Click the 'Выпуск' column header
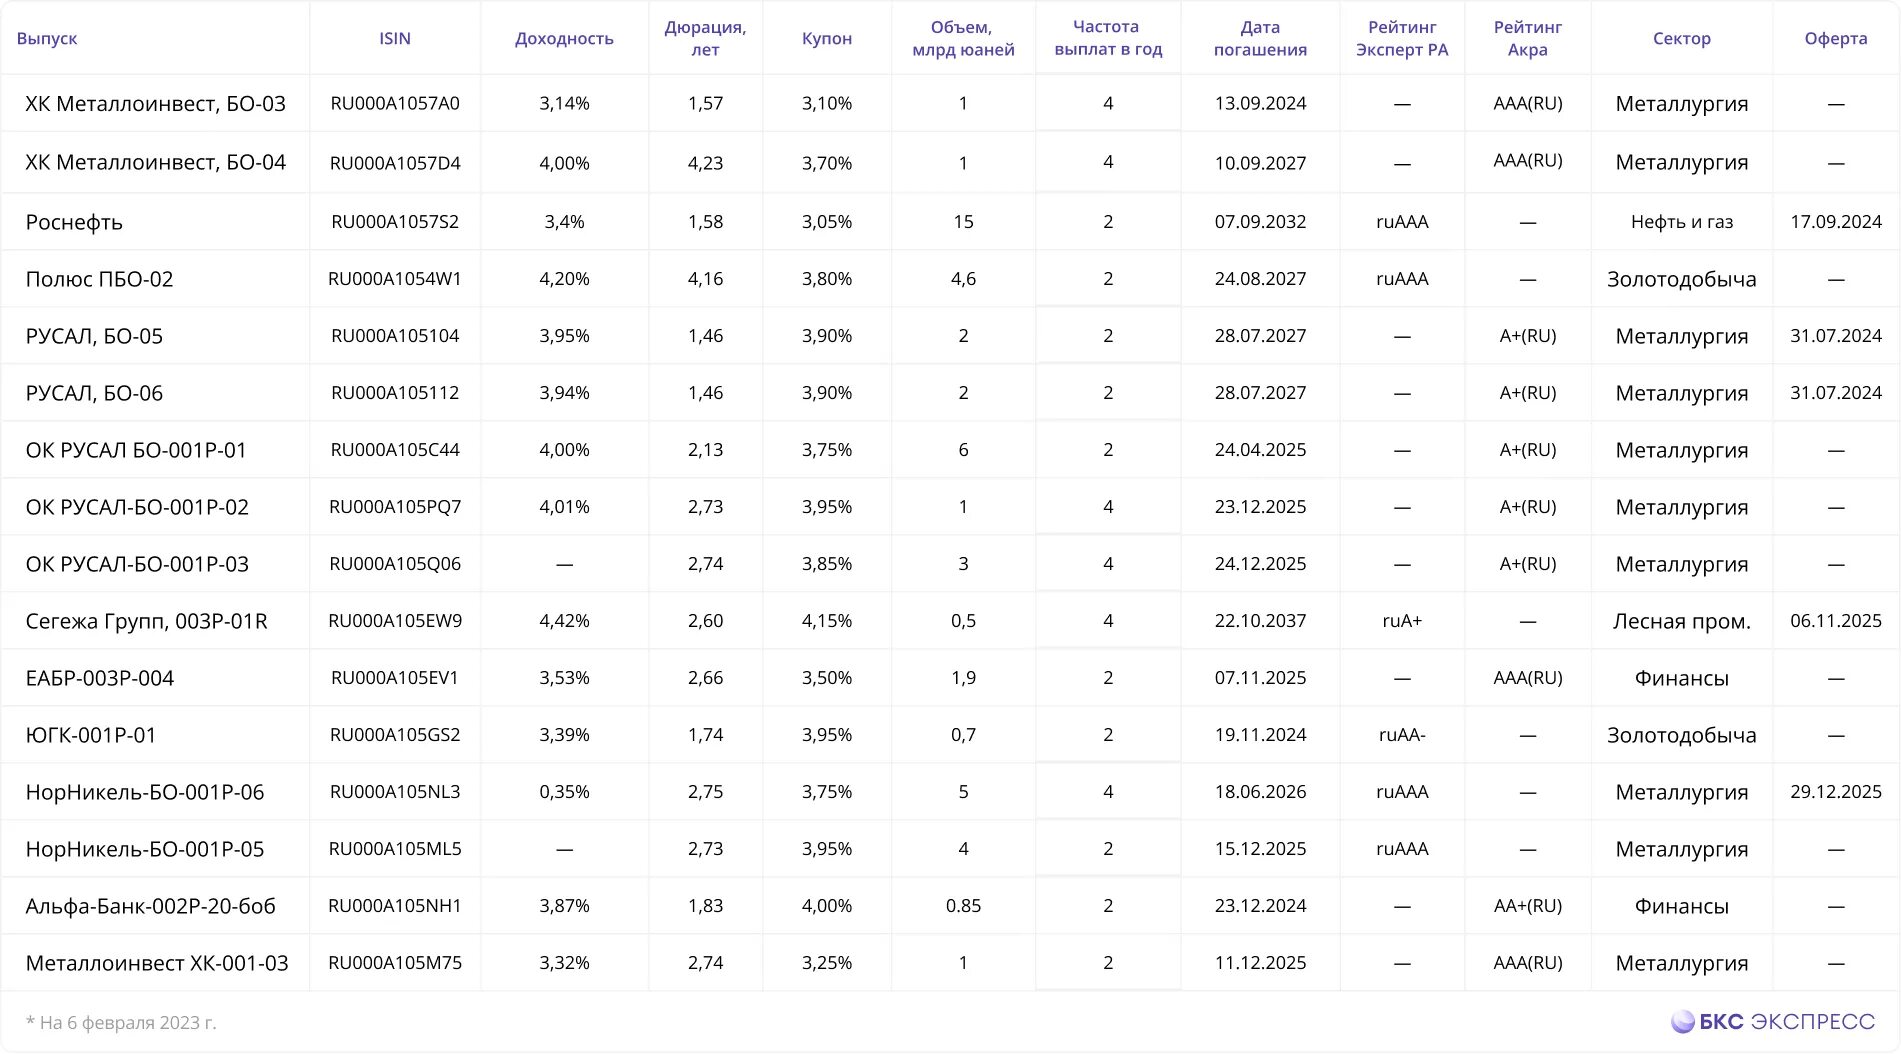1901x1054 pixels. coord(47,38)
